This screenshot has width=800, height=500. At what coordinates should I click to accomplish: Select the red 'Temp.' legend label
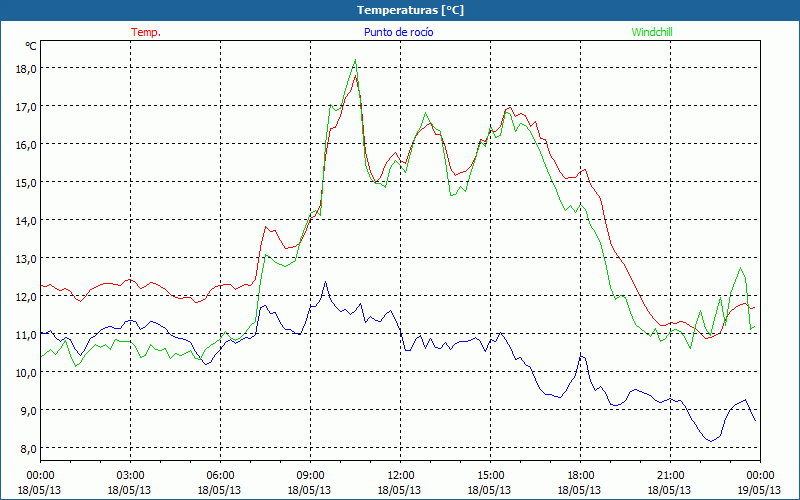tap(146, 32)
